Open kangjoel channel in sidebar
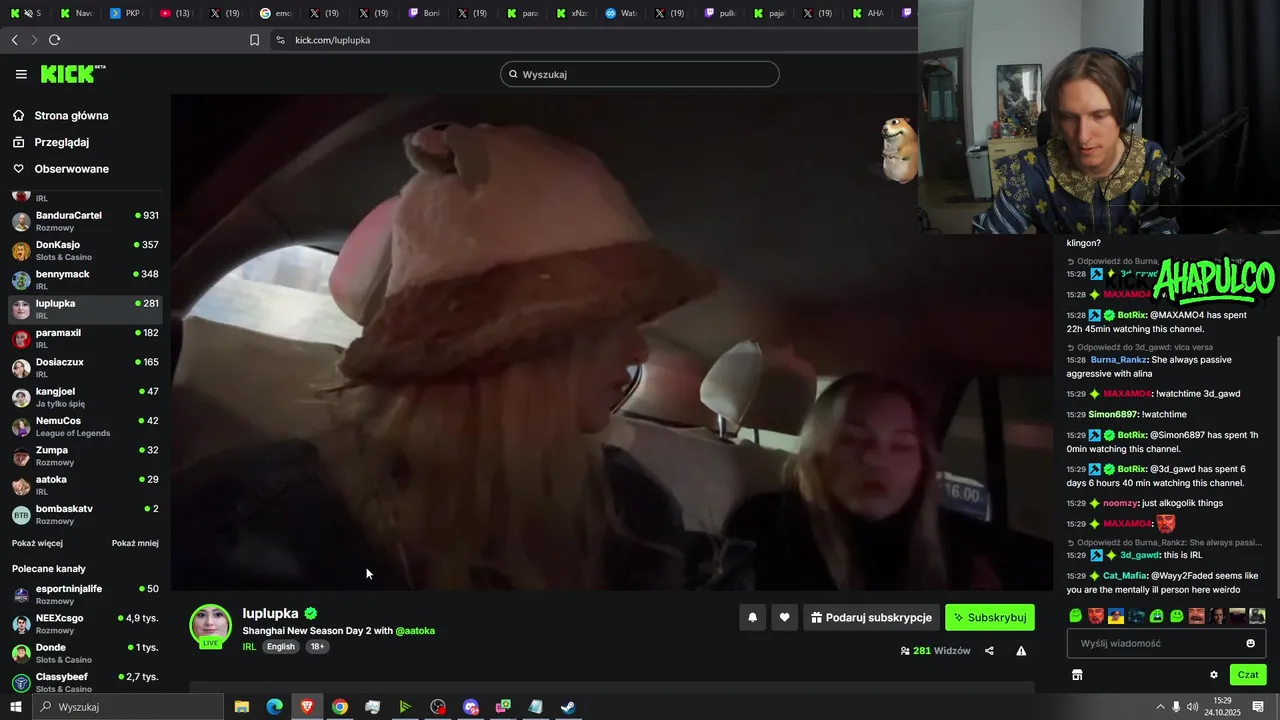The width and height of the screenshot is (1280, 720). tap(85, 397)
